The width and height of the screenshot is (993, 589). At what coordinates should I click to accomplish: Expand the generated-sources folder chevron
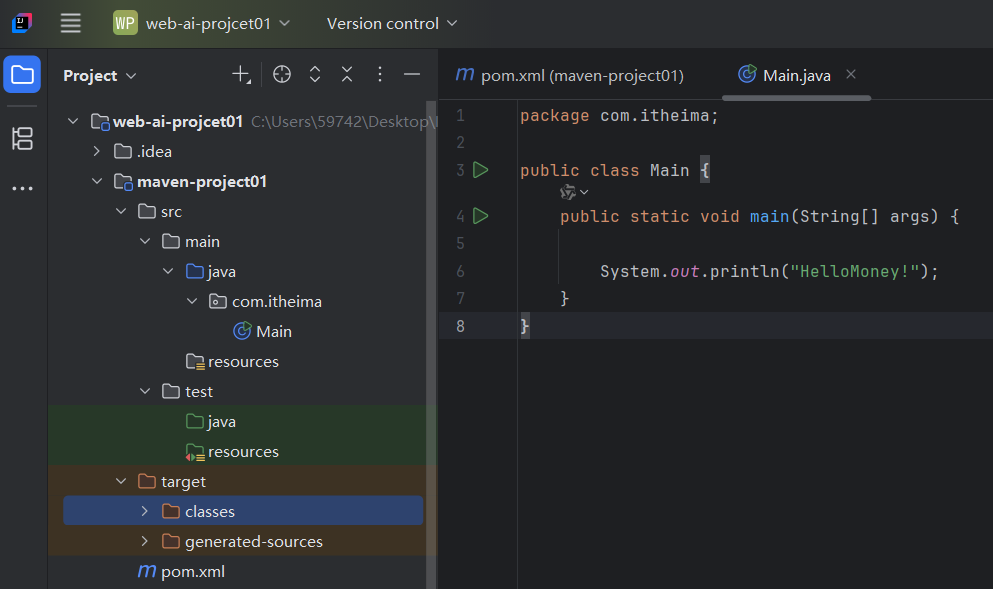(145, 542)
